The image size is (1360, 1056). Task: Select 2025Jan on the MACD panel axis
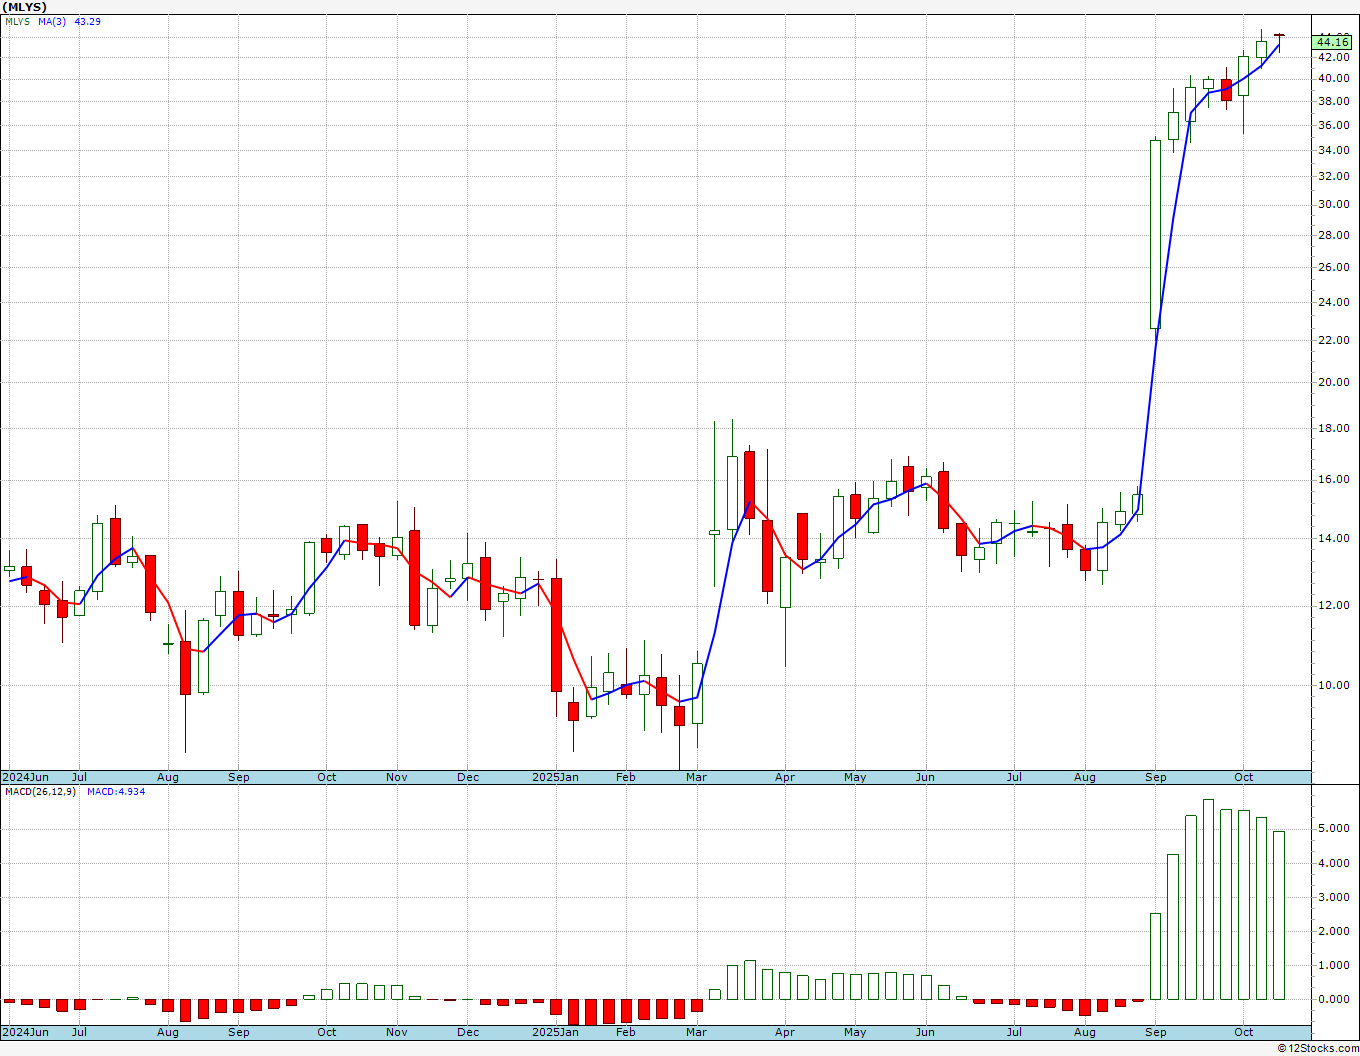tap(555, 1032)
